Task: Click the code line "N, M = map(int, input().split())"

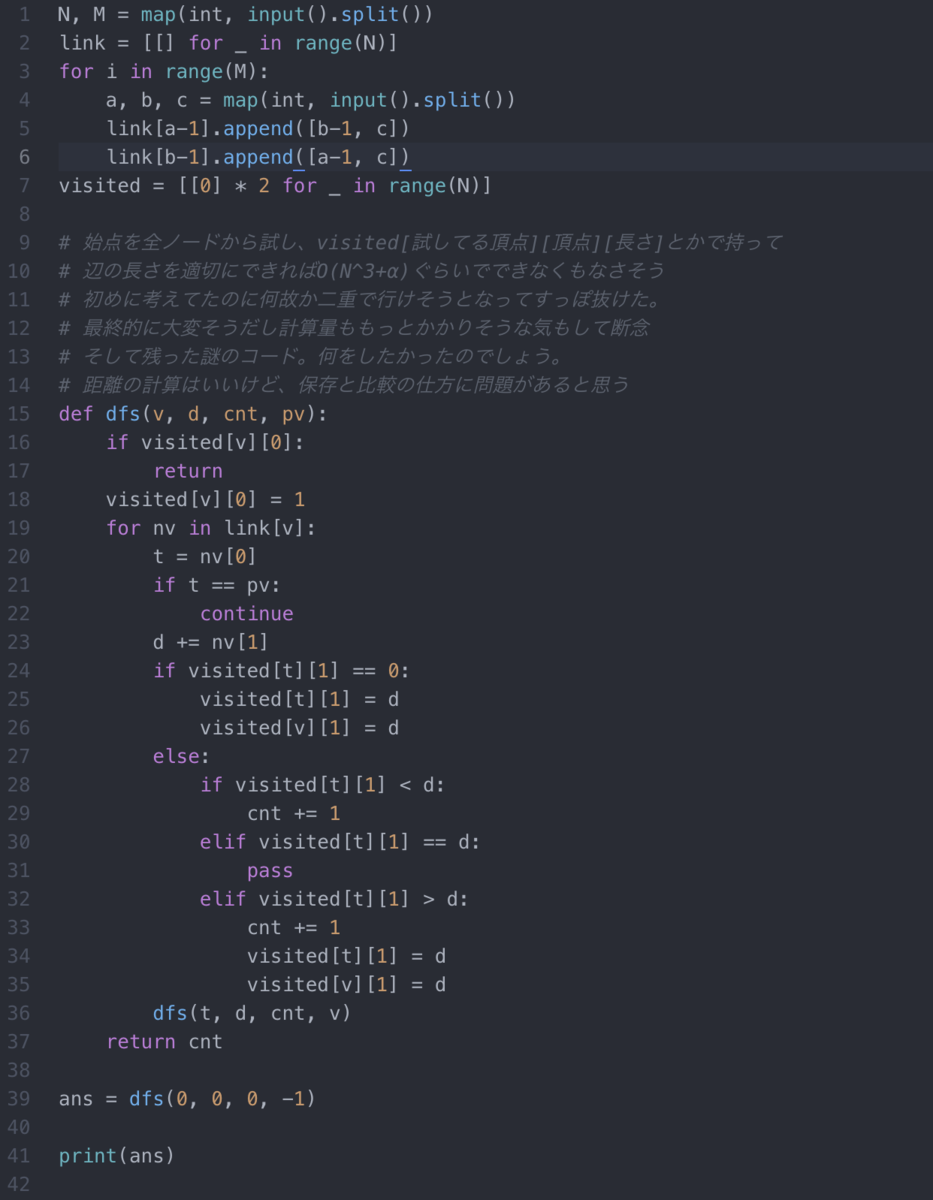Action: (246, 15)
